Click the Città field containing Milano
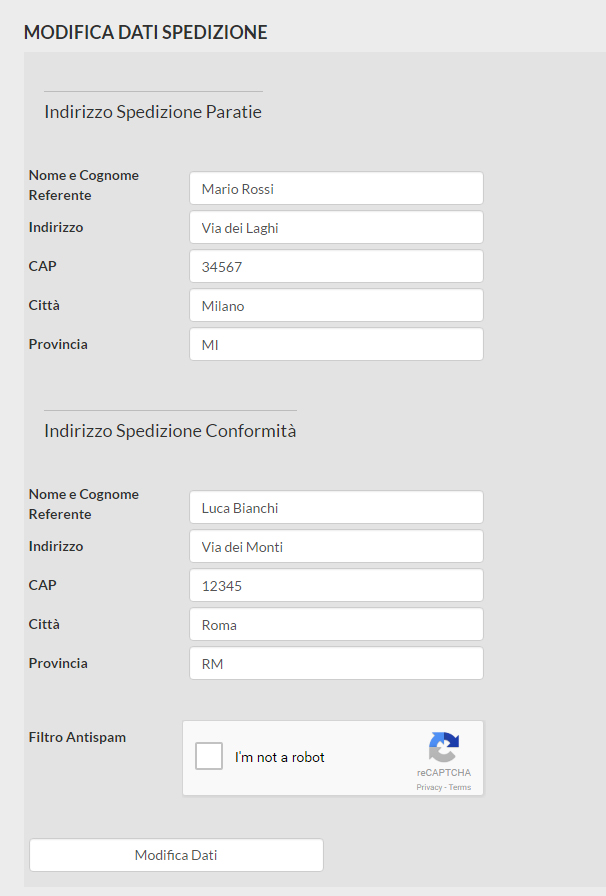Image resolution: width=606 pixels, height=896 pixels. pos(335,305)
